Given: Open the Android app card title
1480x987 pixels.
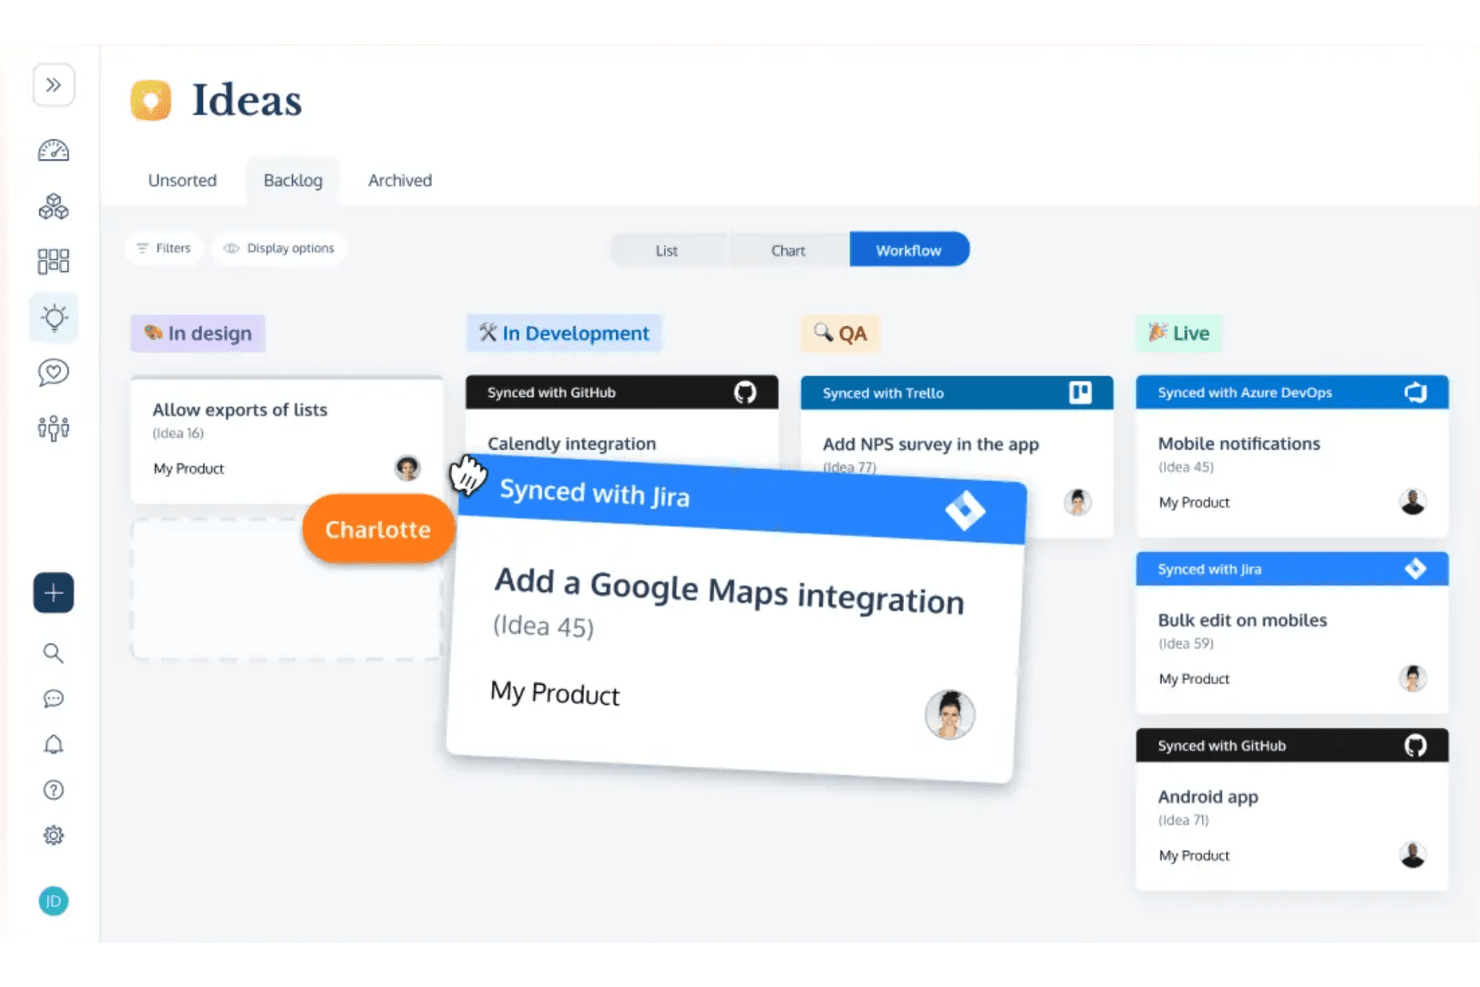Looking at the screenshot, I should pos(1208,797).
